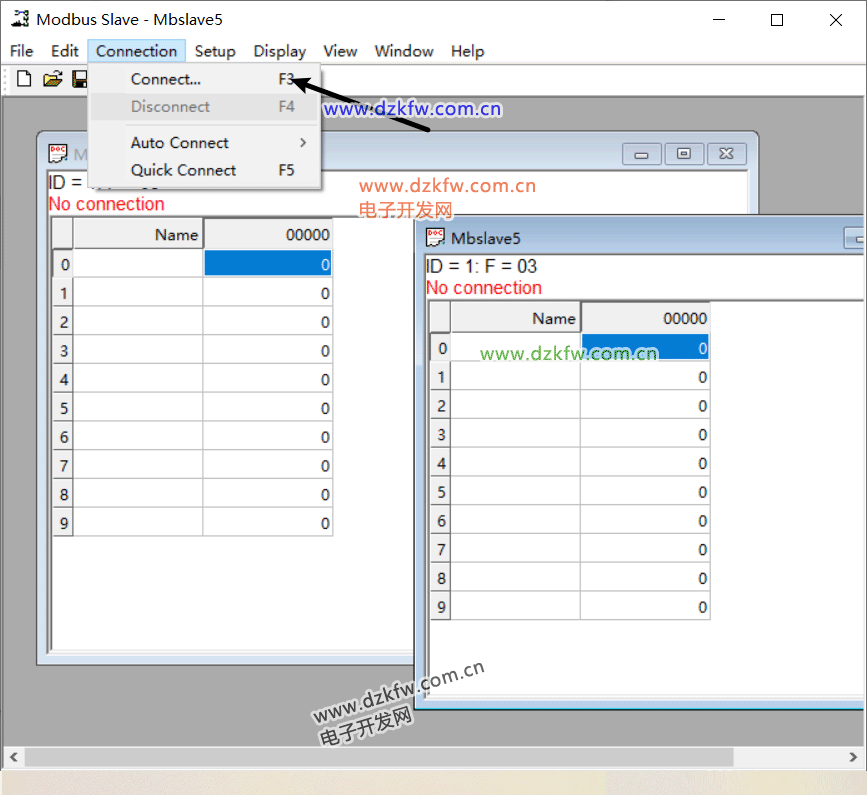Click the New document toolbar icon

(25, 79)
